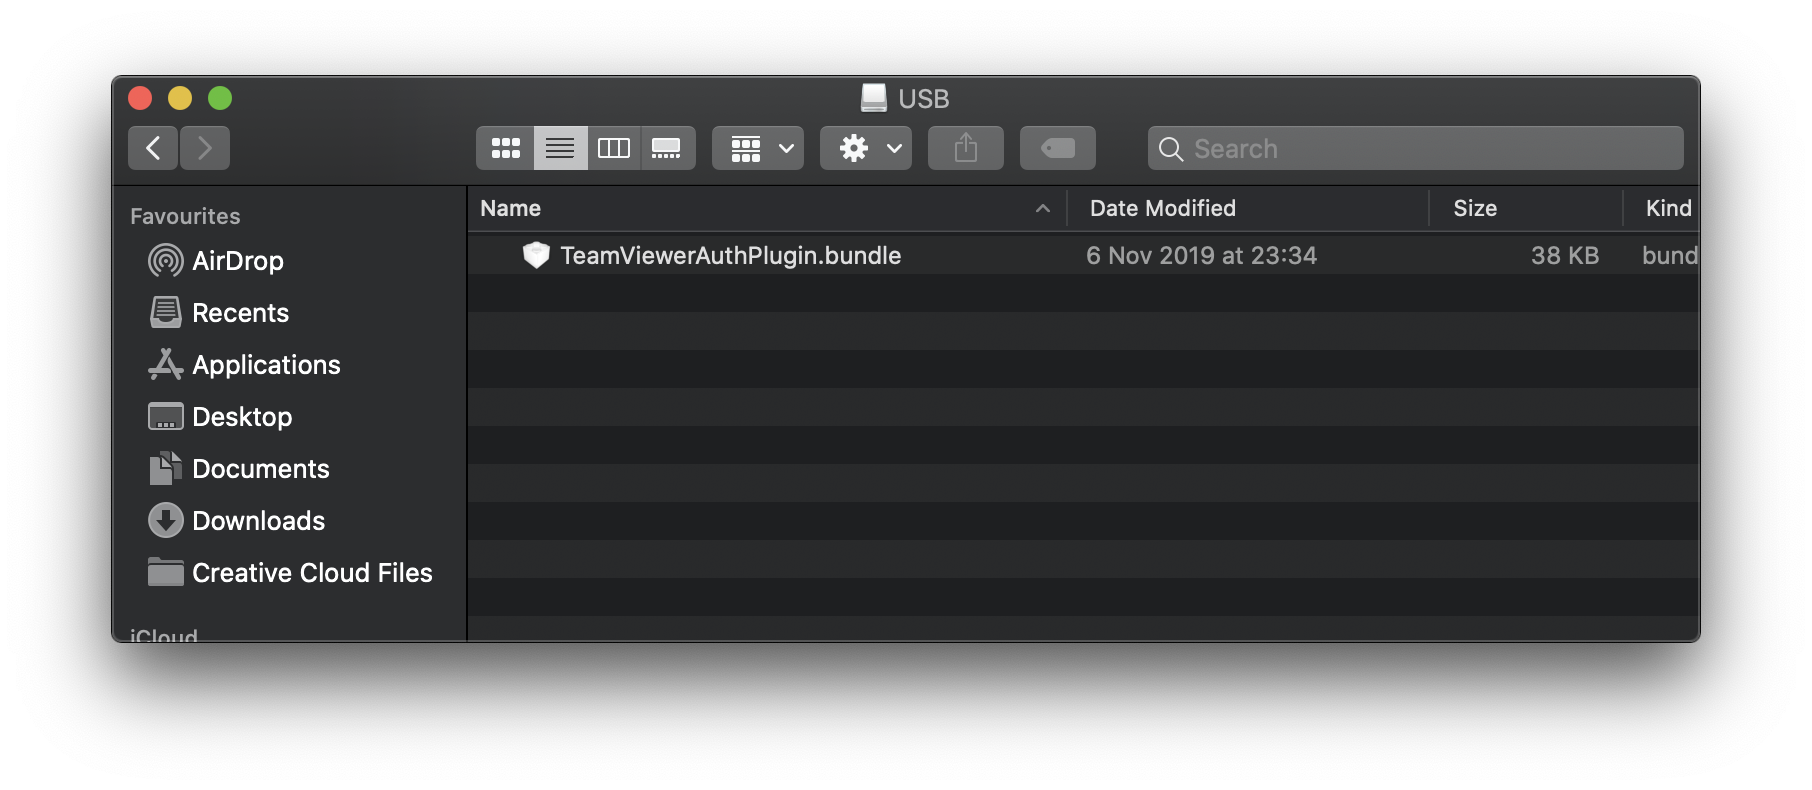Switch to gallery view mode

(667, 147)
